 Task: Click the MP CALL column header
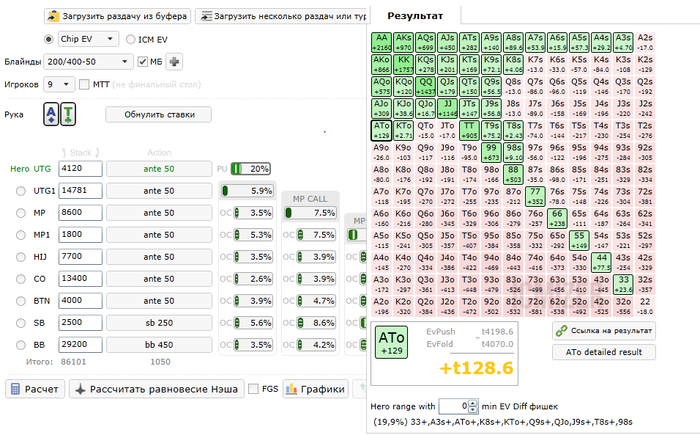(310, 199)
